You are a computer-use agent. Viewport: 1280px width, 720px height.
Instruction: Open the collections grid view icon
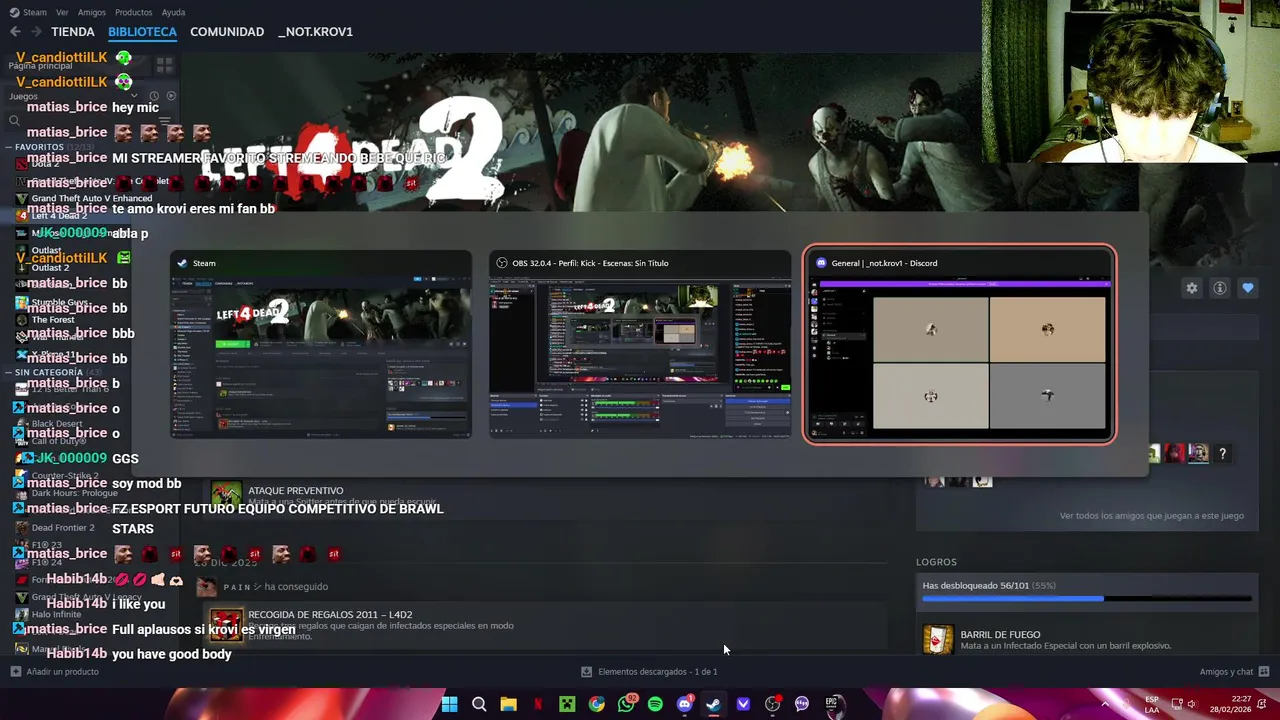165,64
